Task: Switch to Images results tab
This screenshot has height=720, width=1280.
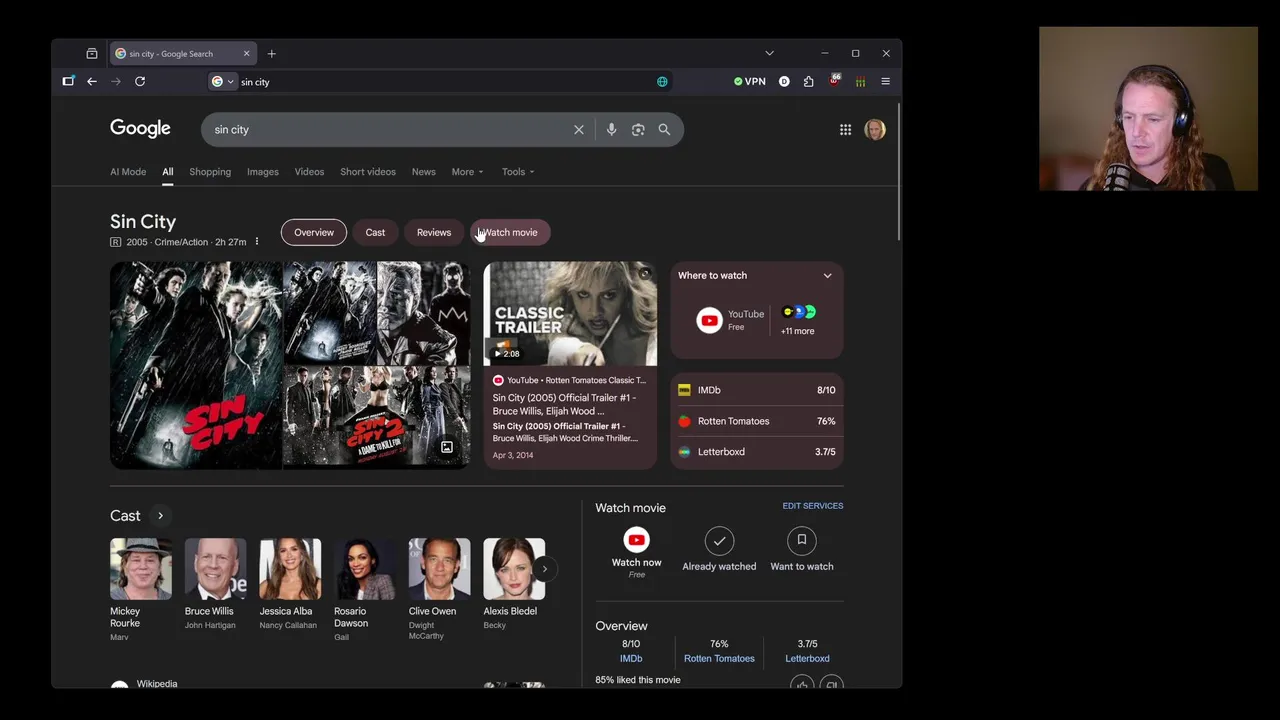Action: point(263,172)
